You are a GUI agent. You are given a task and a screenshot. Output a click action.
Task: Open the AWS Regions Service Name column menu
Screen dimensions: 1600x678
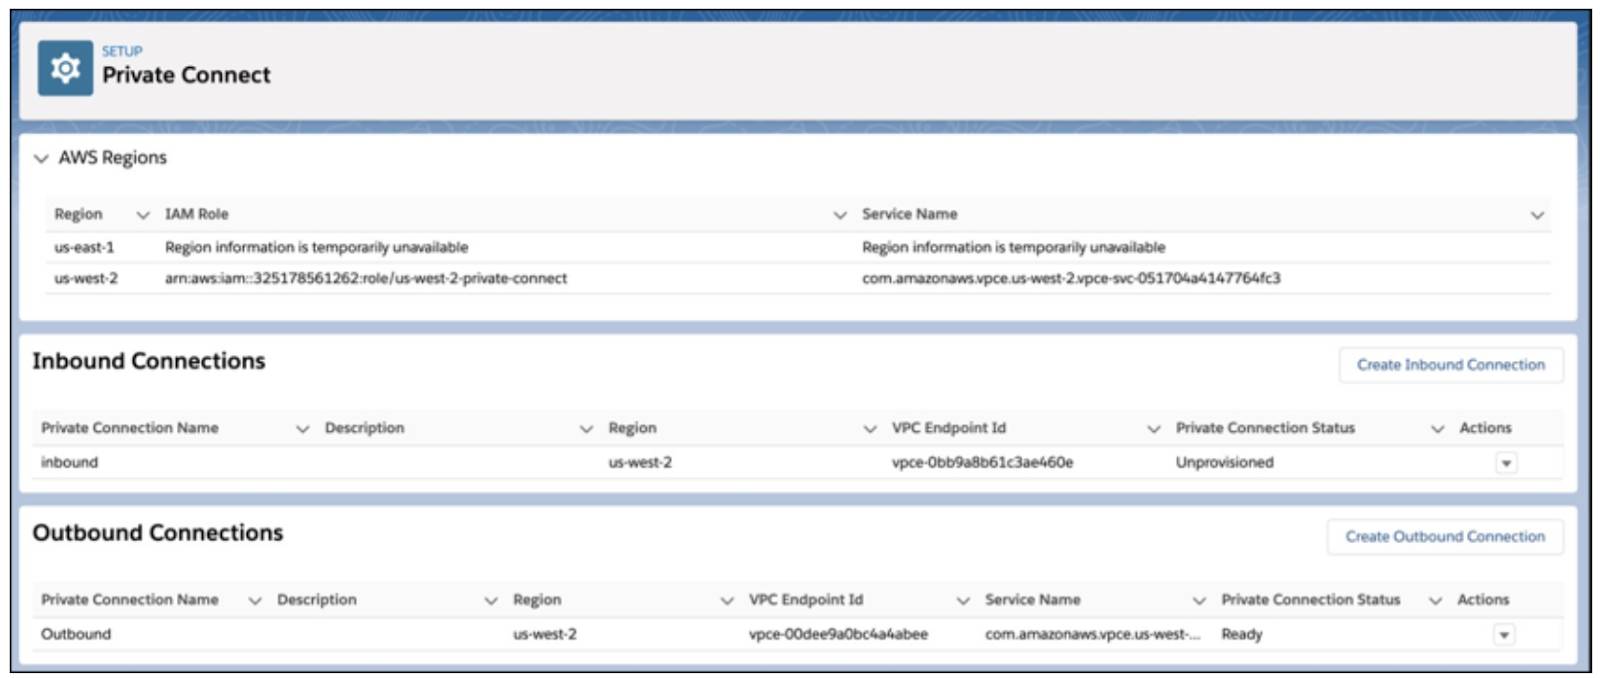1537,215
